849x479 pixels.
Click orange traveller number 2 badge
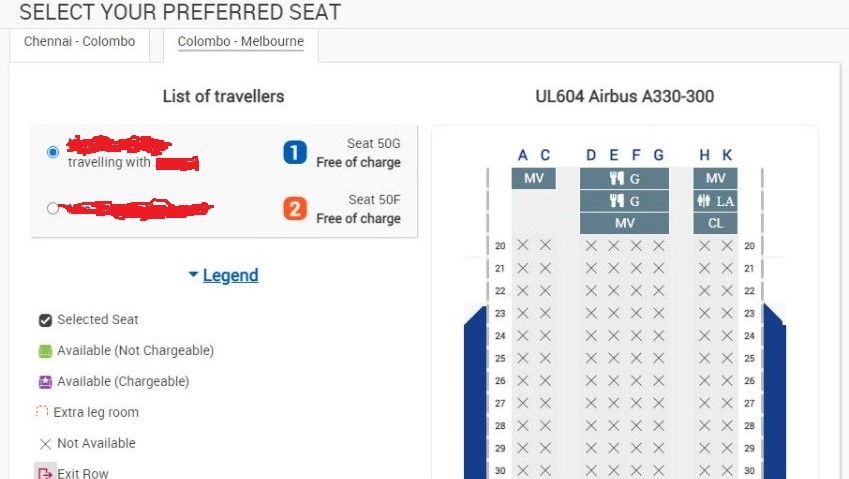[295, 209]
